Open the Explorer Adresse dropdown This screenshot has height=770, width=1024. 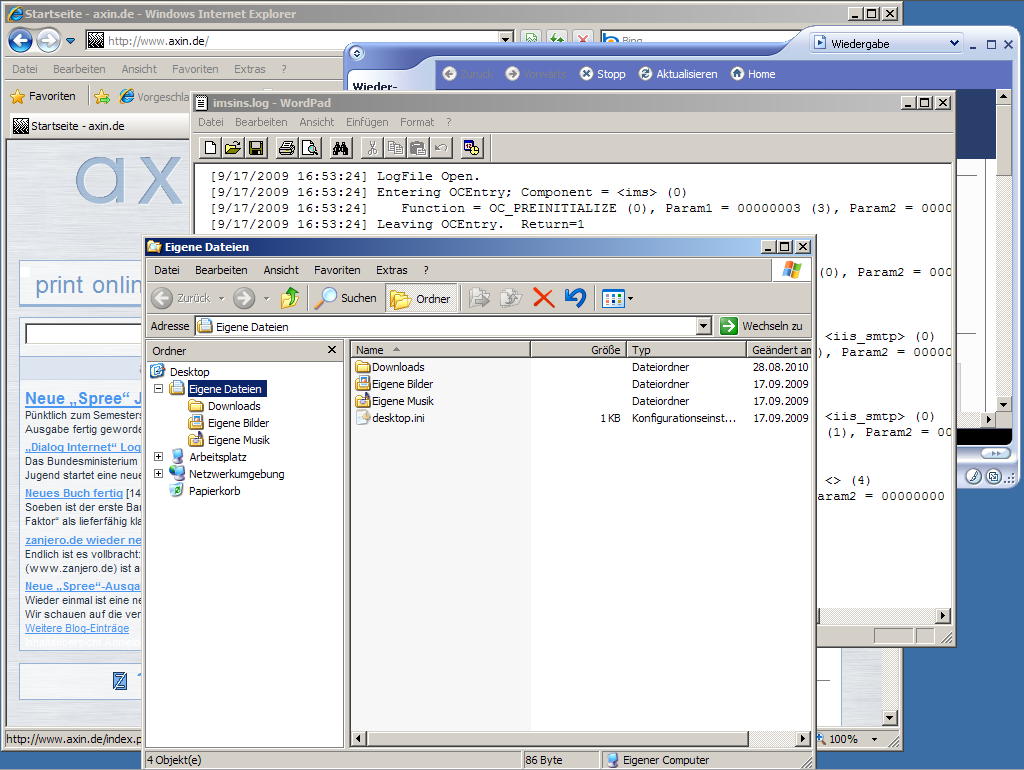tap(703, 326)
